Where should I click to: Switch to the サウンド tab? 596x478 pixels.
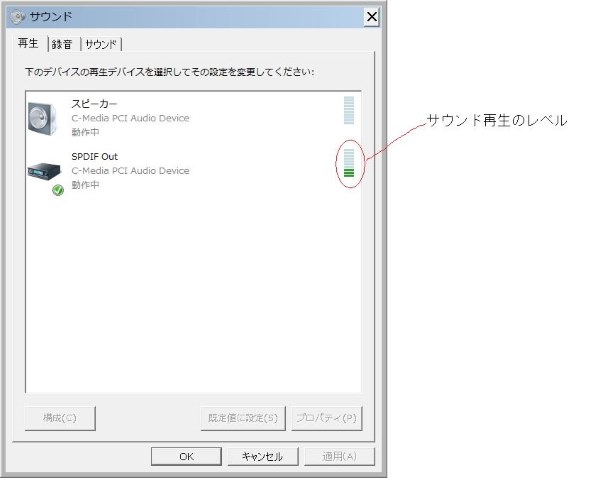click(101, 44)
